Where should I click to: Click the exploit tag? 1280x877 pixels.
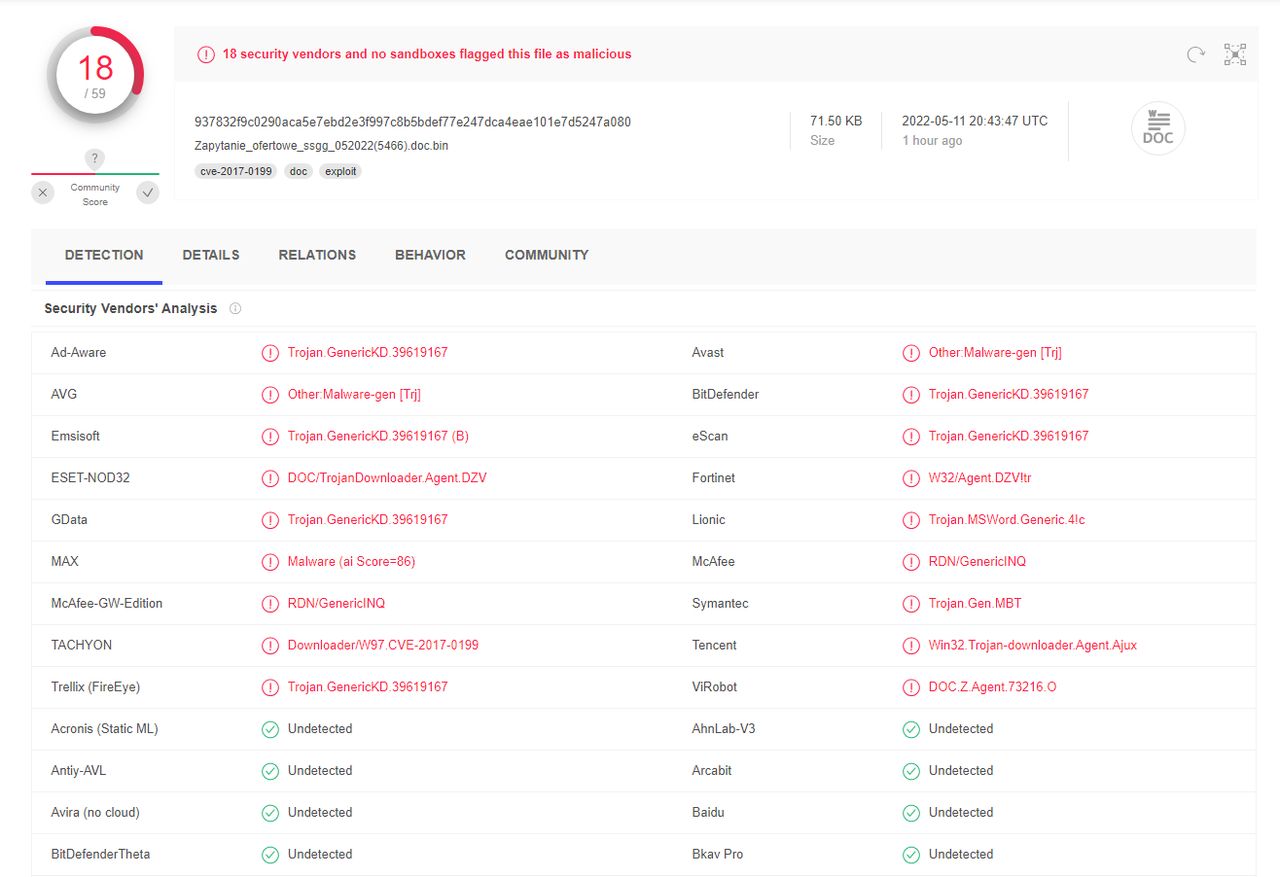point(340,171)
